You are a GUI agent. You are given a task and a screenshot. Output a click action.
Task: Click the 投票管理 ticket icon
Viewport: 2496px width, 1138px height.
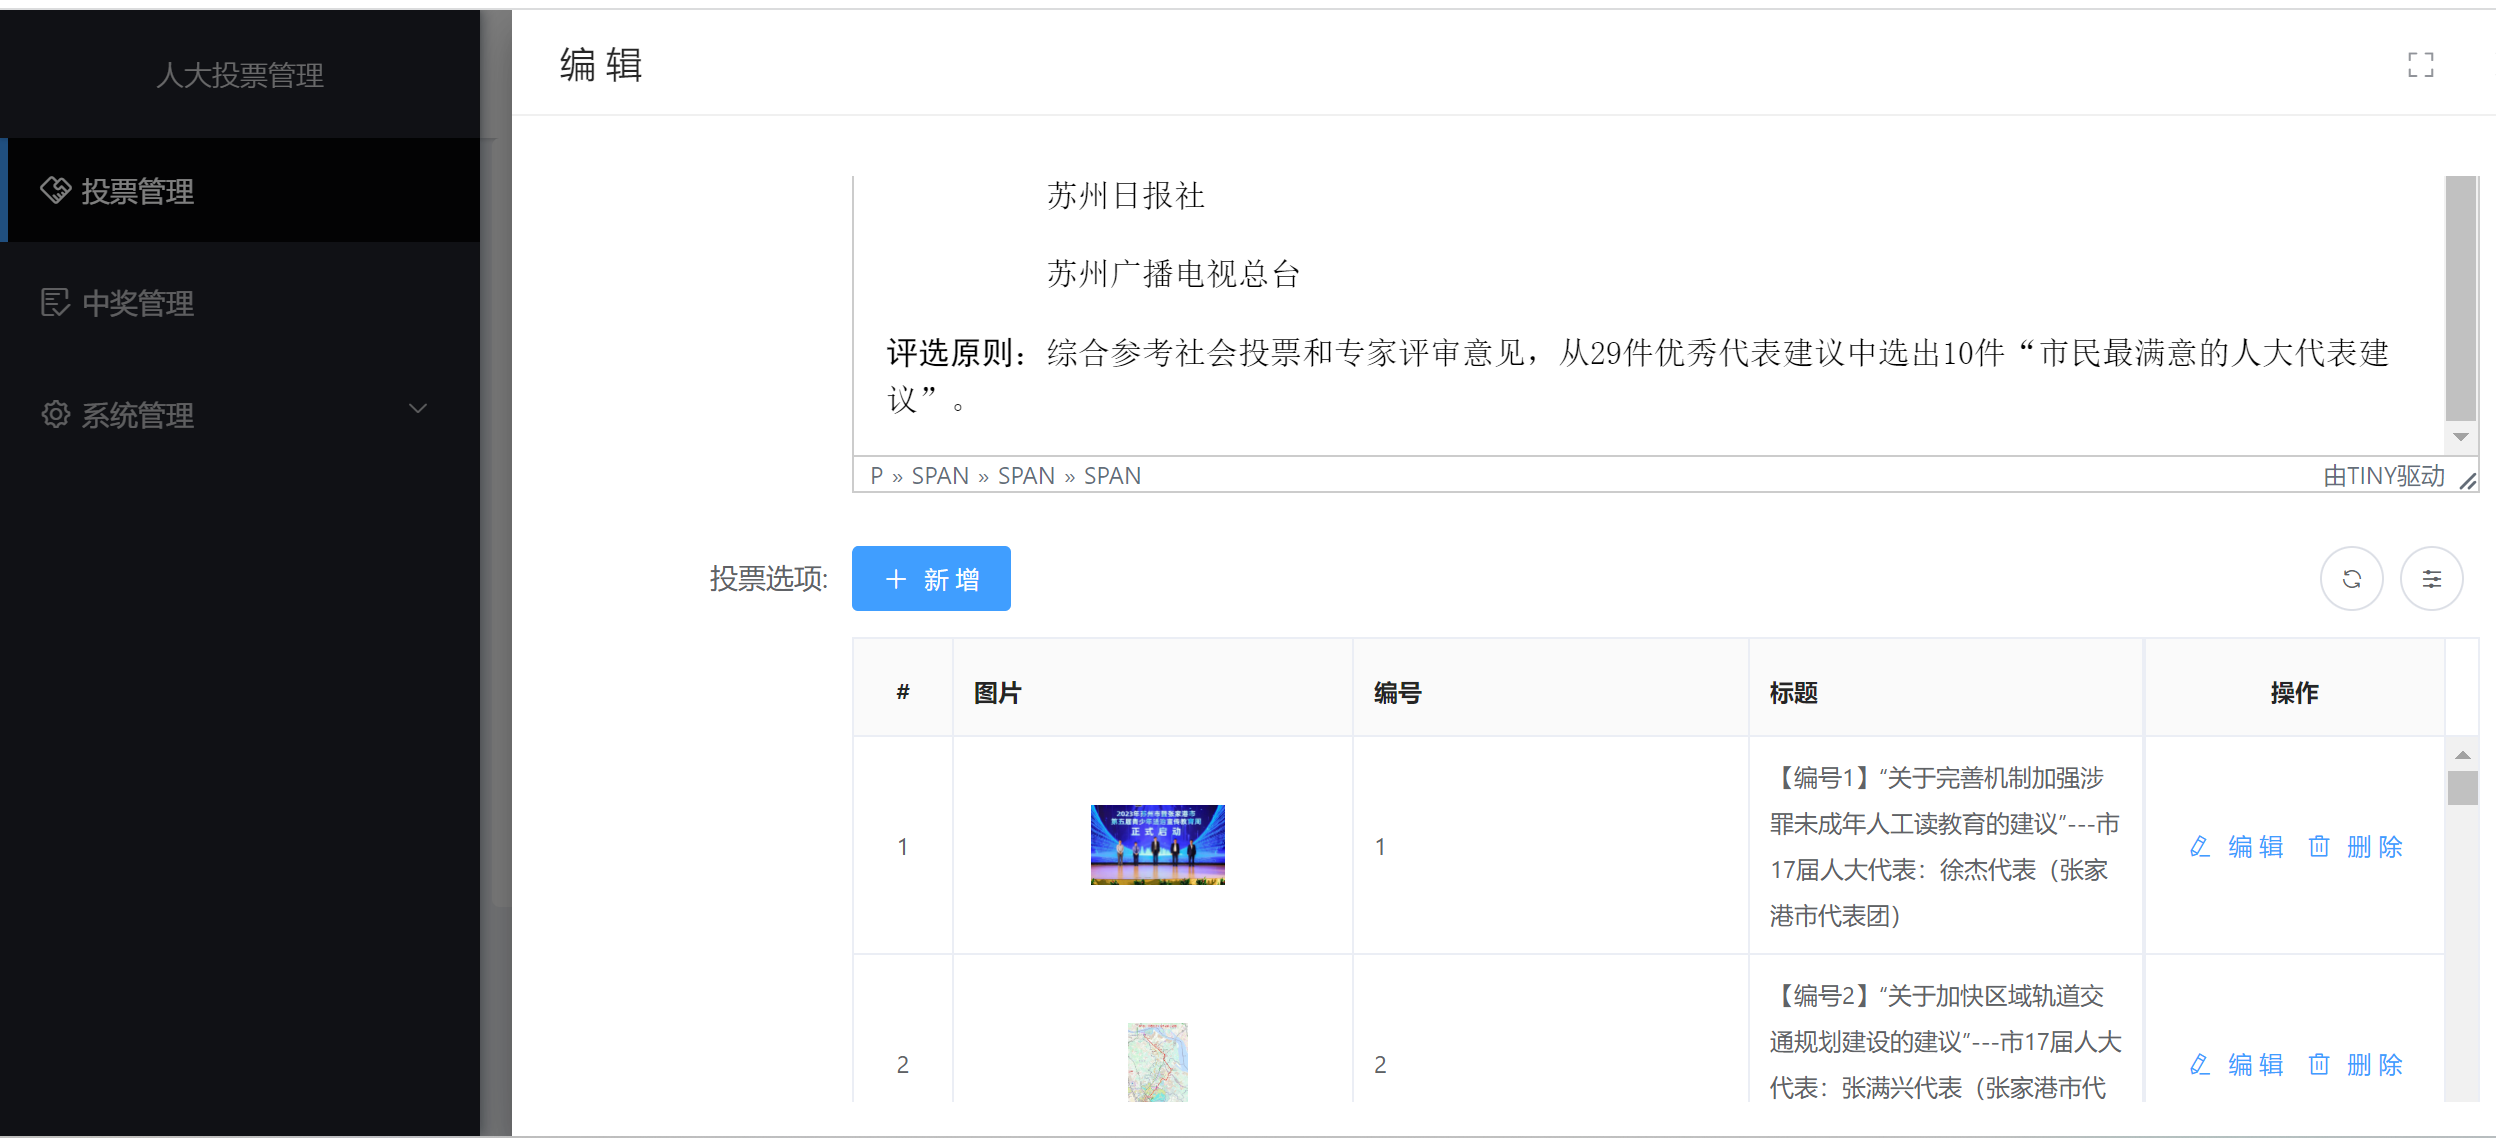(55, 190)
